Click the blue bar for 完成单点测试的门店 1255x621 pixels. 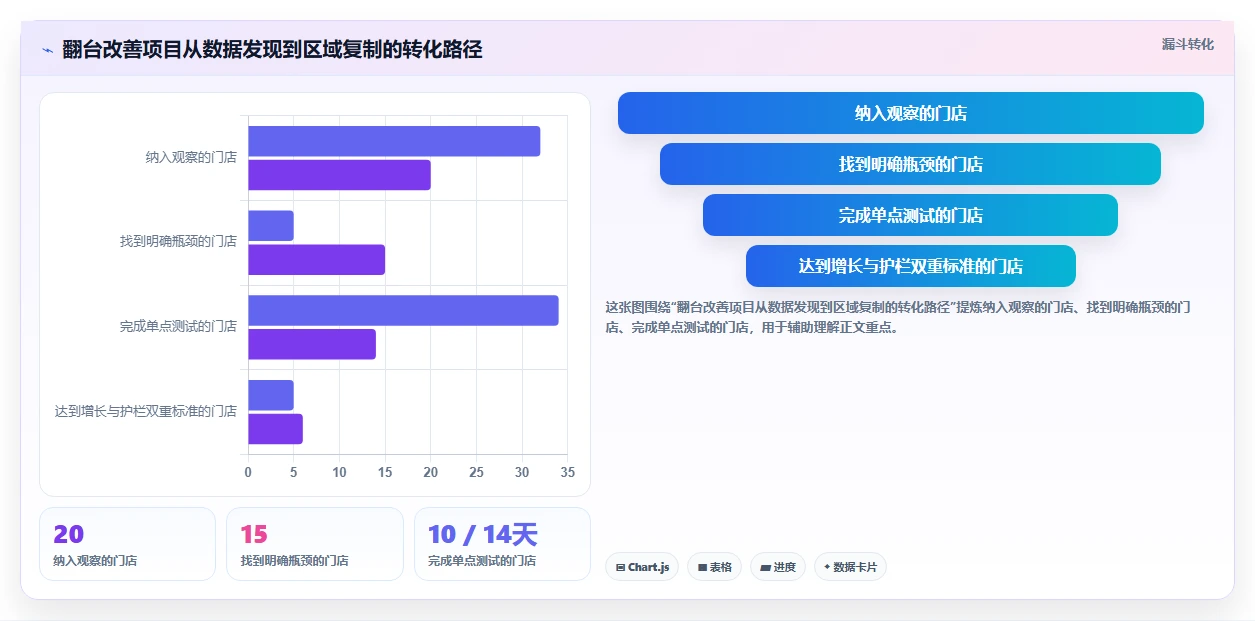[403, 310]
